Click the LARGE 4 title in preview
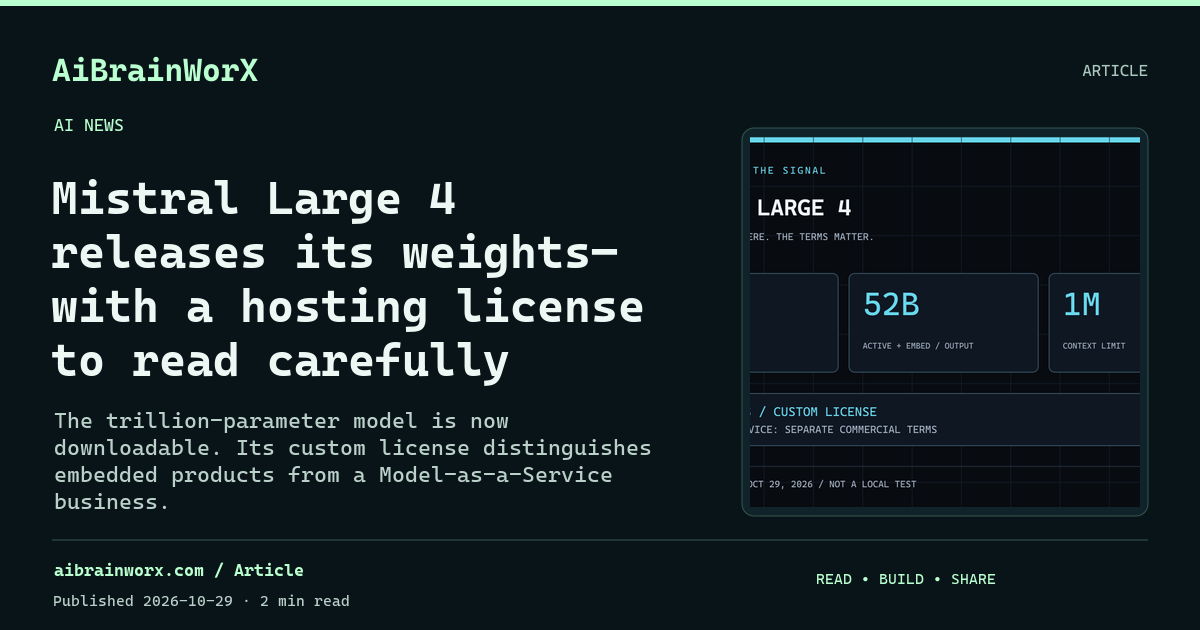 click(x=804, y=208)
